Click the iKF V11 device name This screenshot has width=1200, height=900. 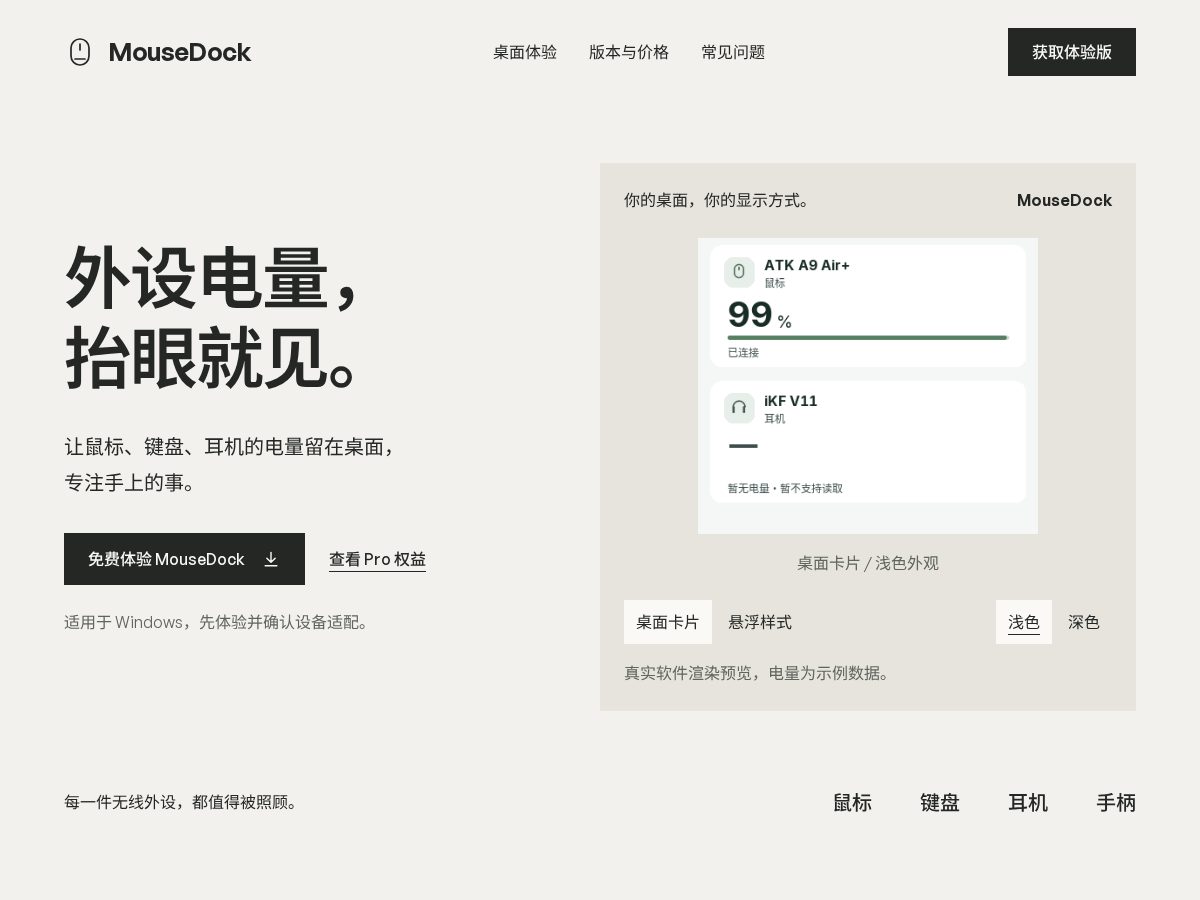791,401
